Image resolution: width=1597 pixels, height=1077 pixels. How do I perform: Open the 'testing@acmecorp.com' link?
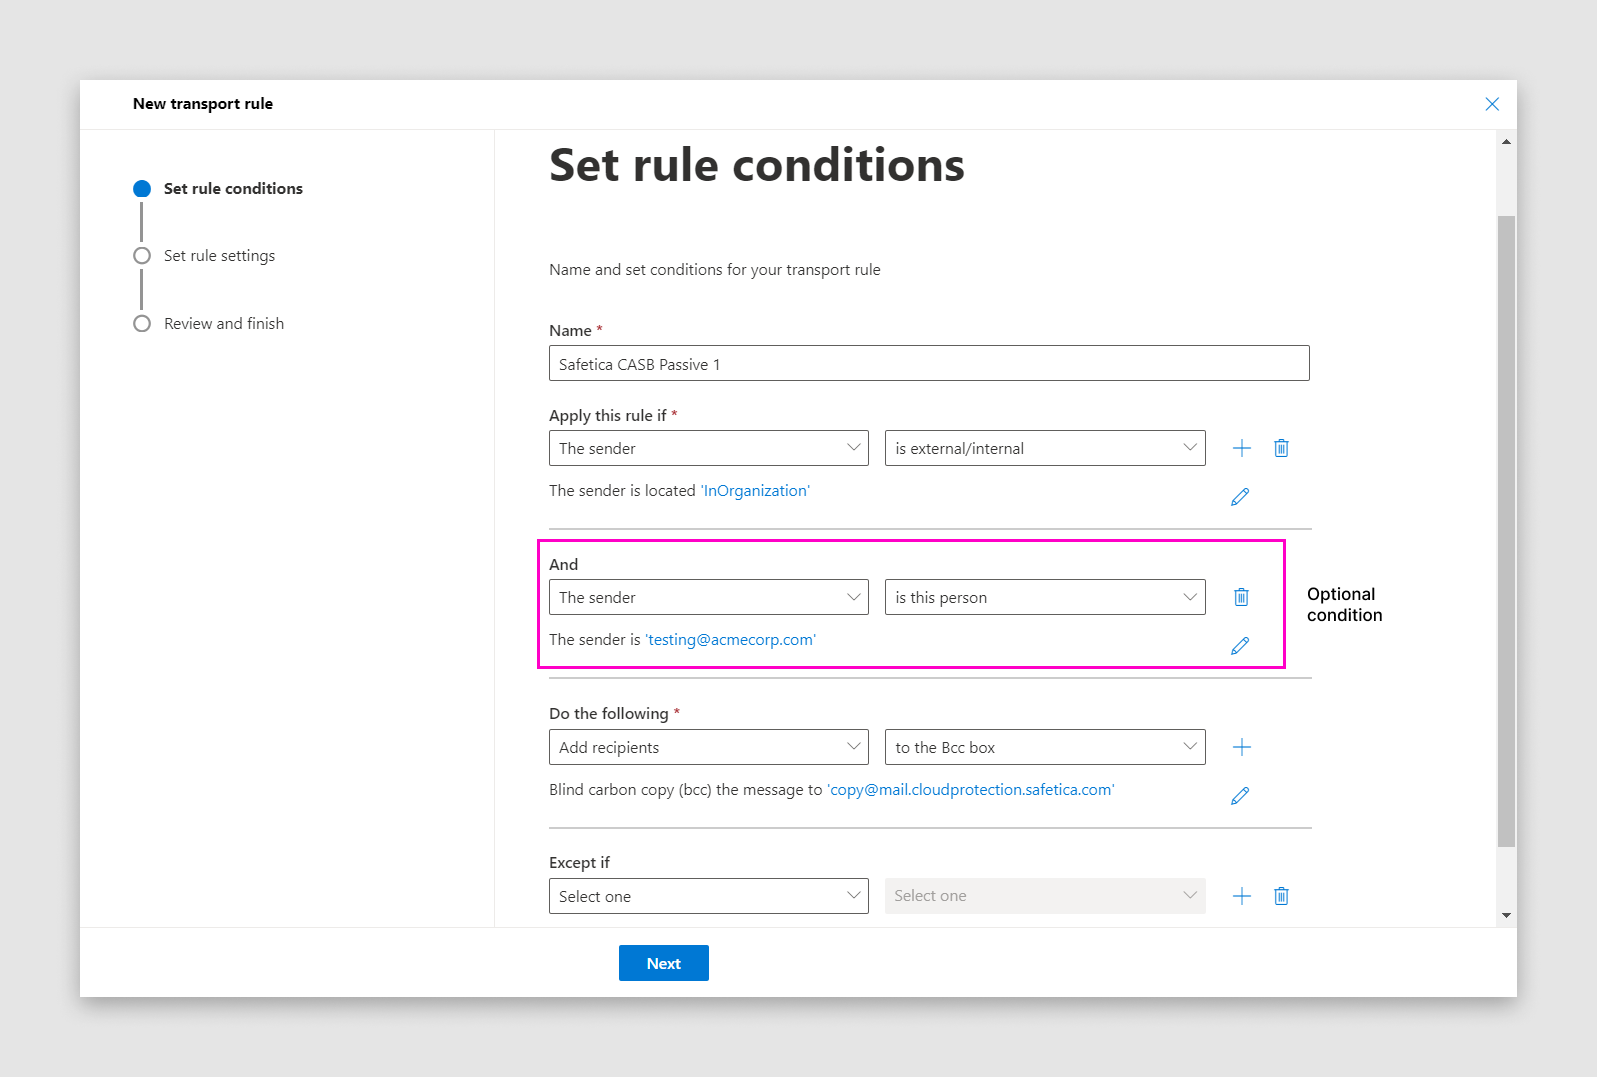click(x=730, y=640)
